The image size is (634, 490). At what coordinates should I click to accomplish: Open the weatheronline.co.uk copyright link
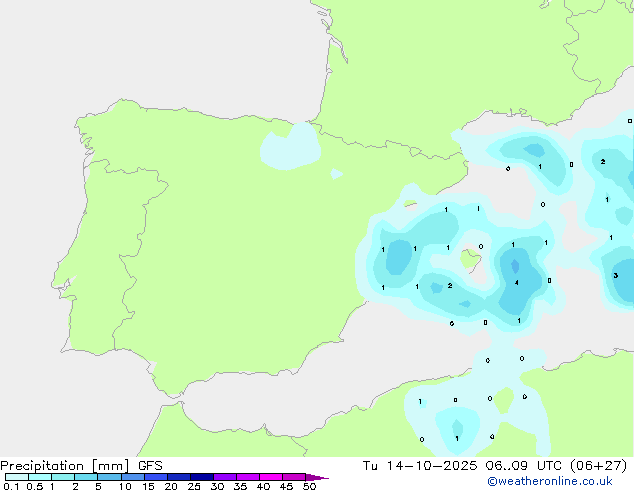550,481
